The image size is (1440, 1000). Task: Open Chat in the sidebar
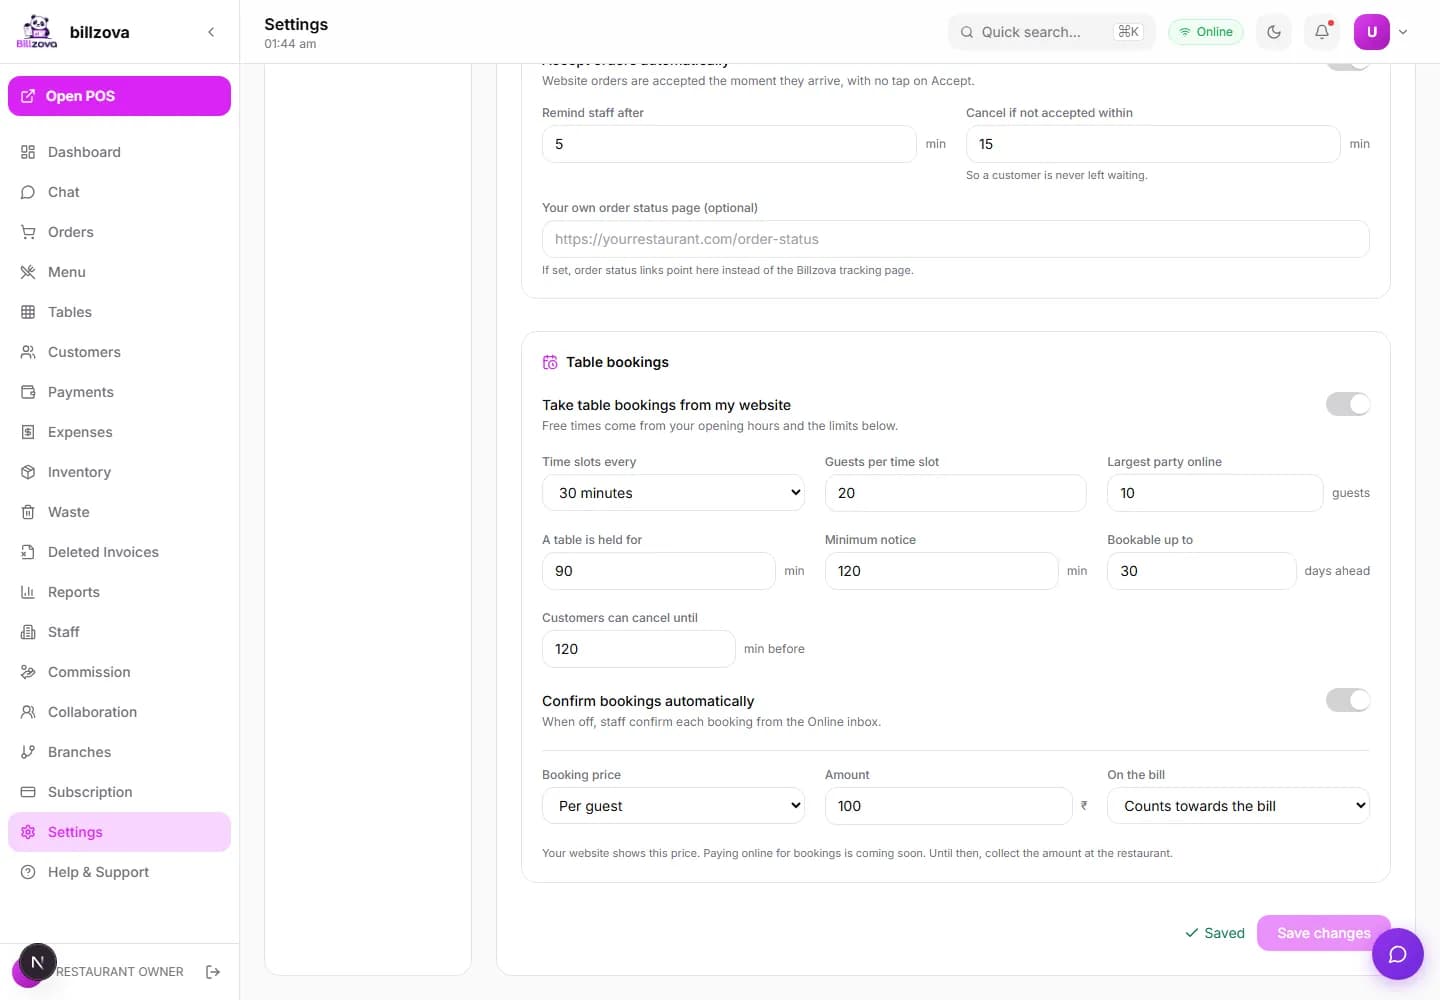pos(119,192)
